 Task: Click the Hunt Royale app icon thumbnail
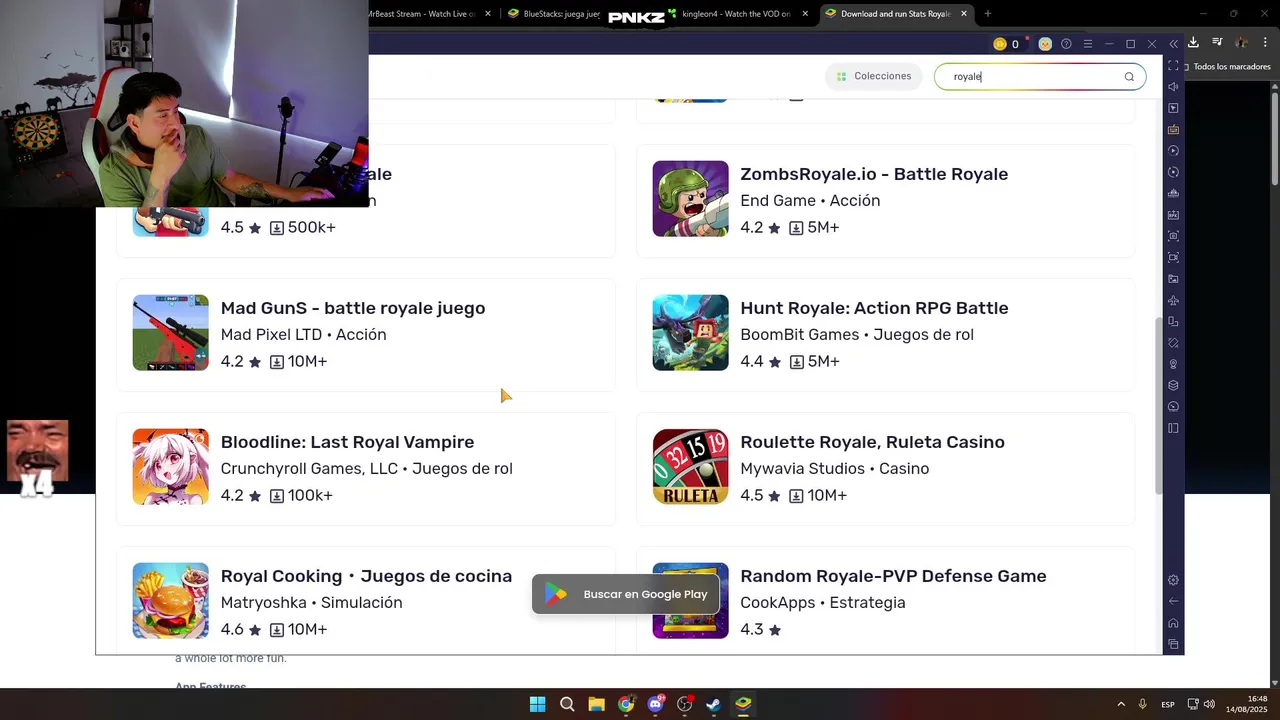click(x=691, y=333)
